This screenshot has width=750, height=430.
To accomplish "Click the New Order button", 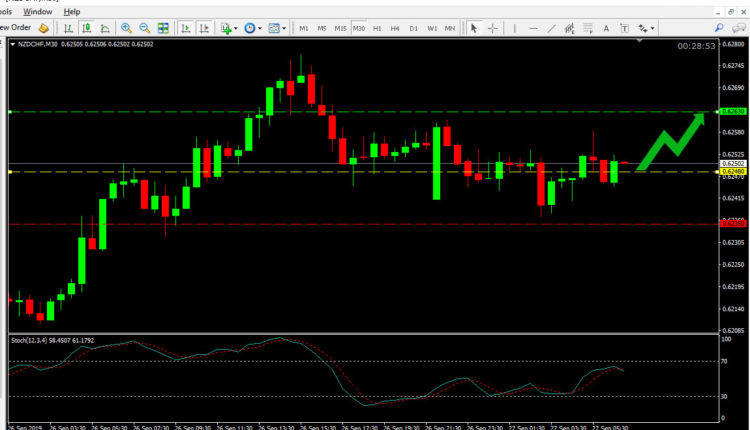I will click(x=15, y=28).
